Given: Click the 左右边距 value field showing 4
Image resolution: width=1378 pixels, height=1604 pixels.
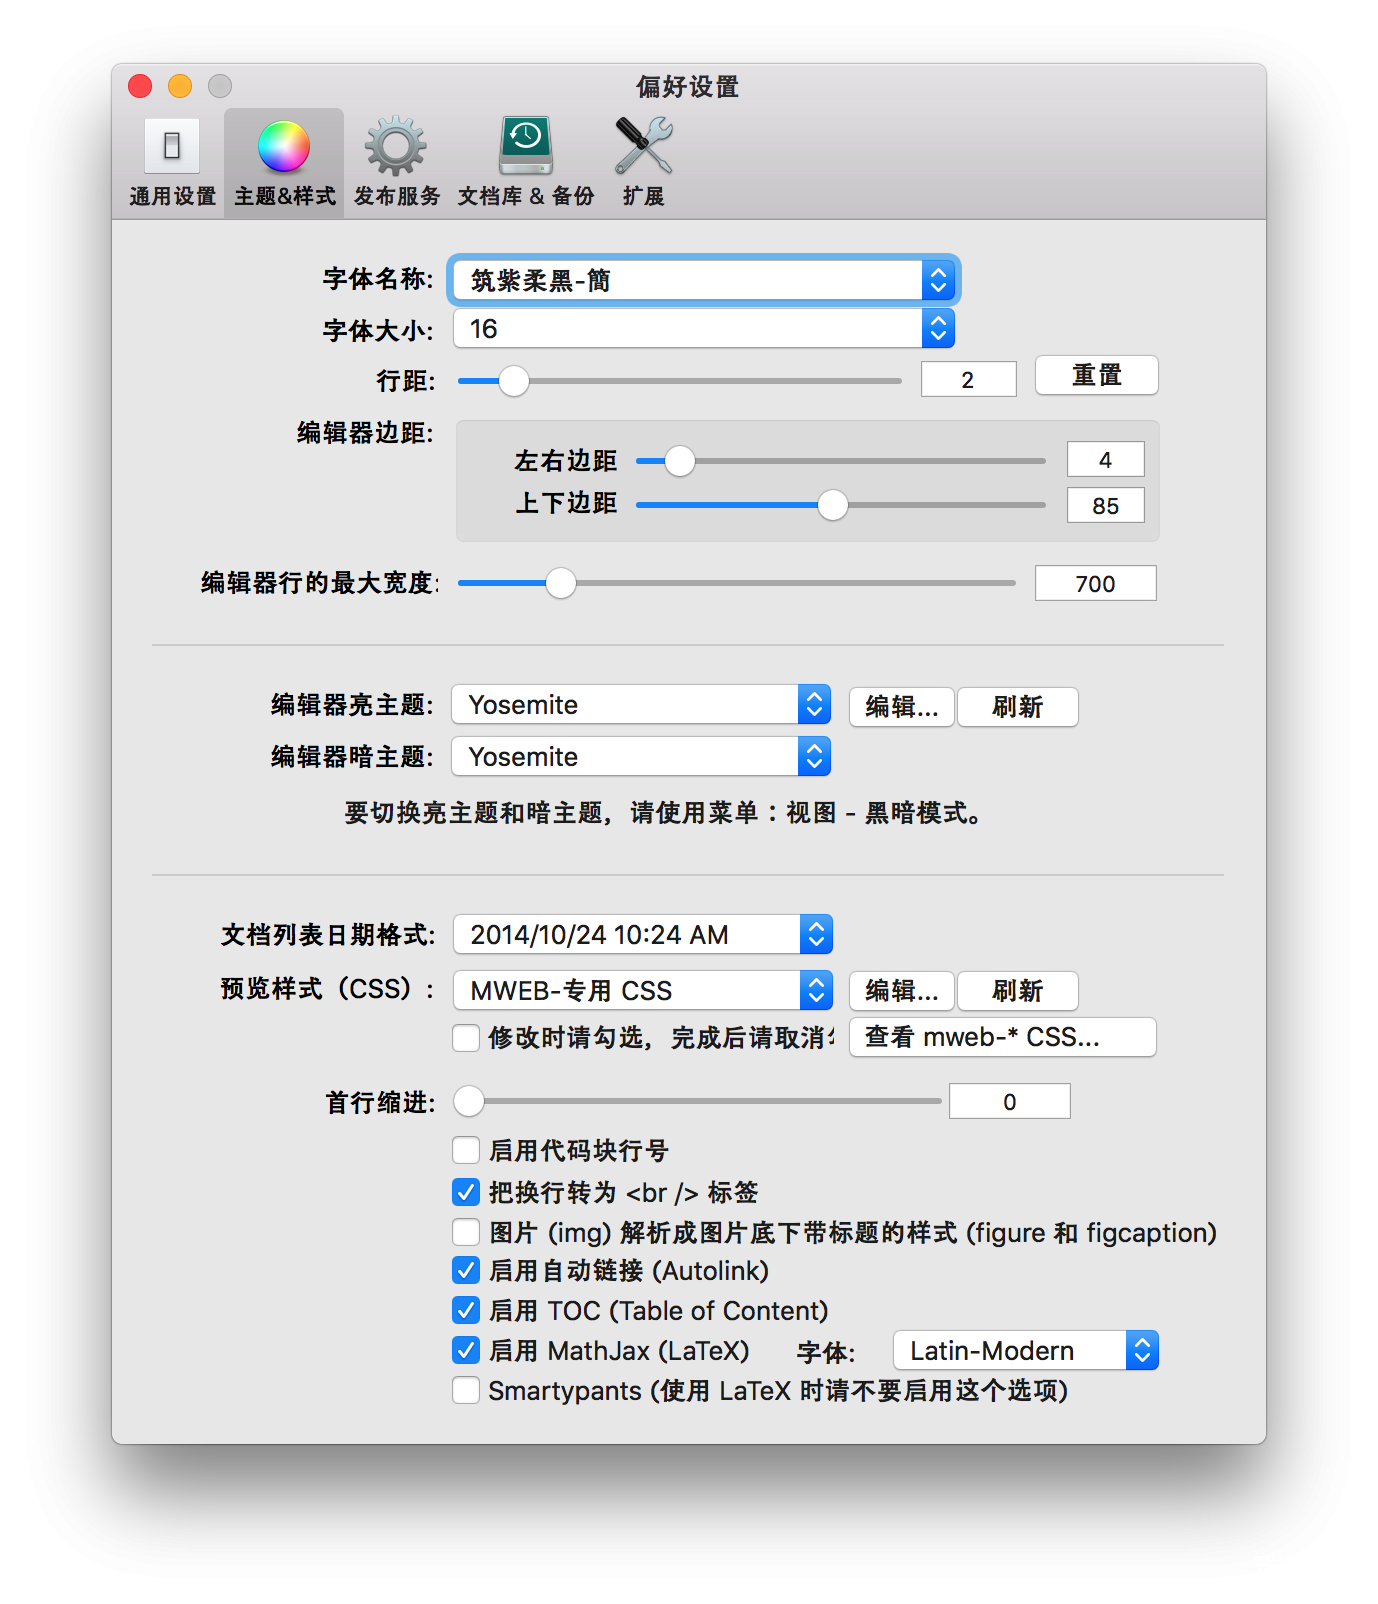Looking at the screenshot, I should [1105, 459].
